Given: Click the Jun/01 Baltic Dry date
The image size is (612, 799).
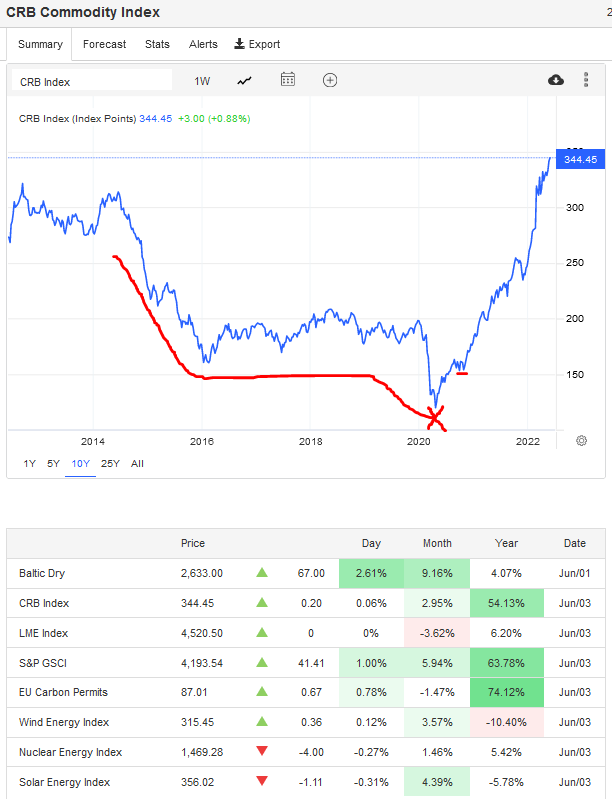Looking at the screenshot, I should (574, 573).
